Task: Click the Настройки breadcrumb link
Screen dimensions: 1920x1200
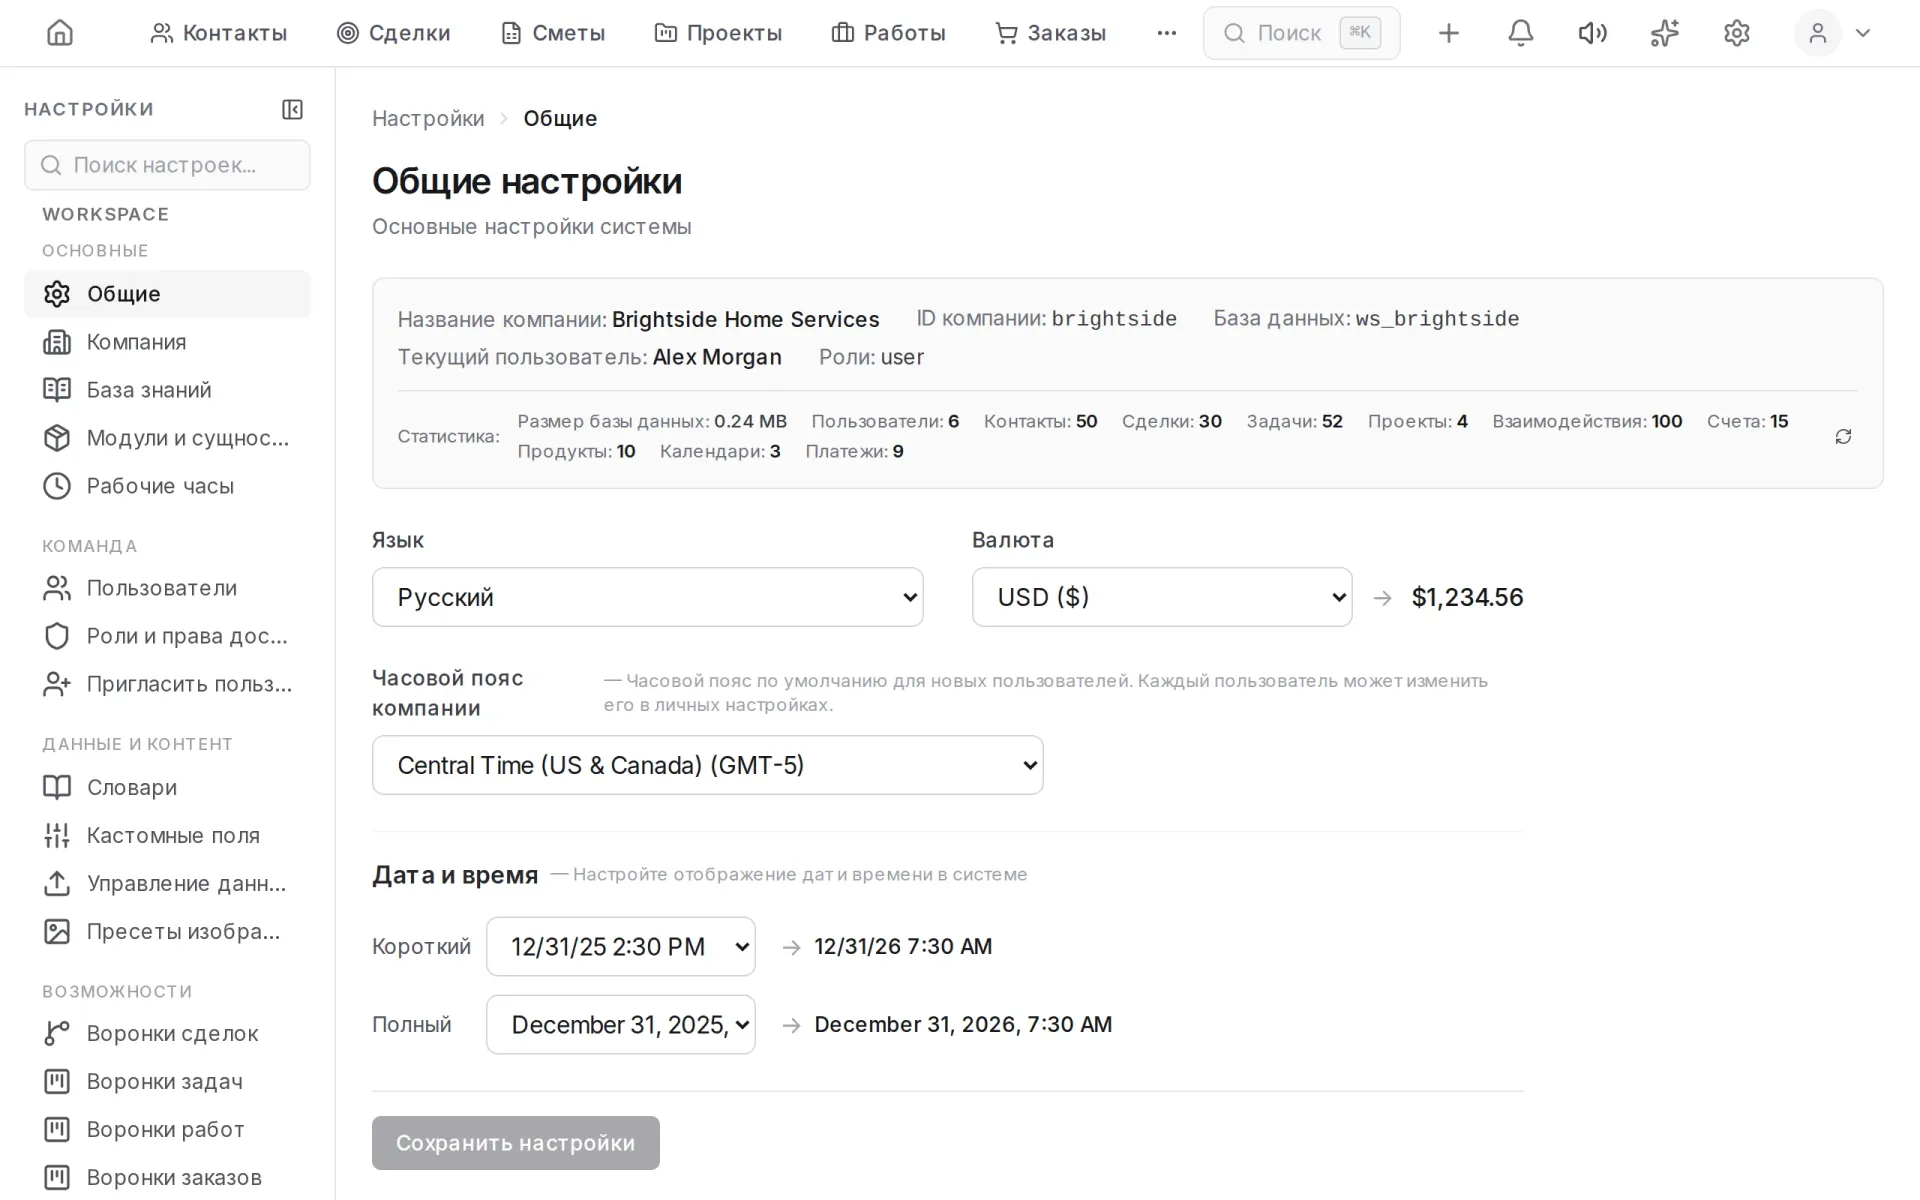Action: (428, 118)
